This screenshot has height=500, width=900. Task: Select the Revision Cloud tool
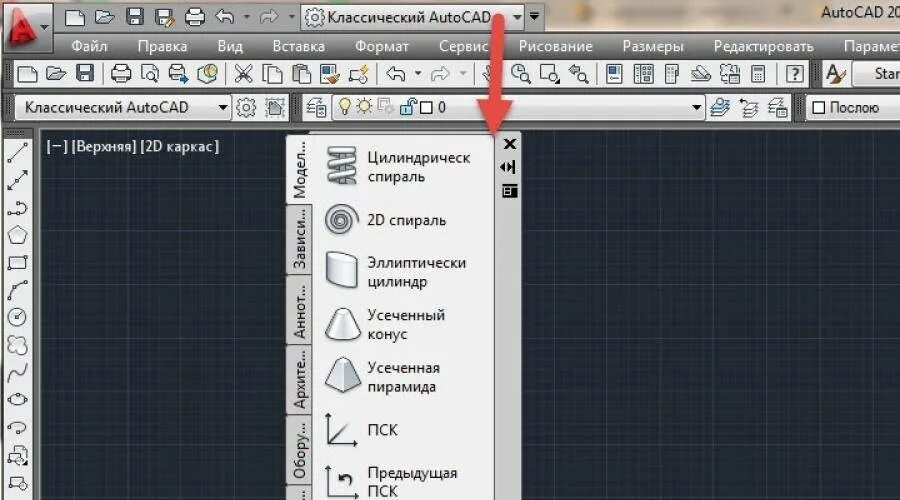(x=17, y=345)
